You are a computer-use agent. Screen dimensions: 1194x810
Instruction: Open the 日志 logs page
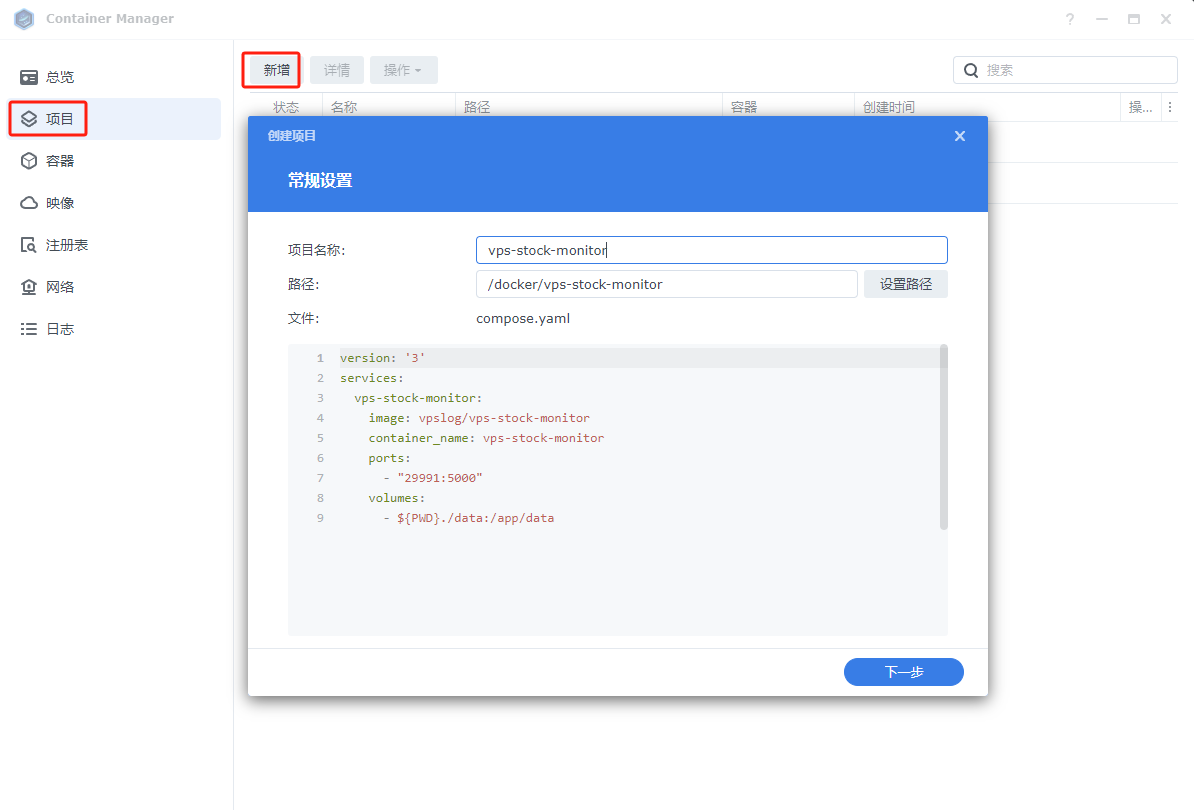pos(114,328)
